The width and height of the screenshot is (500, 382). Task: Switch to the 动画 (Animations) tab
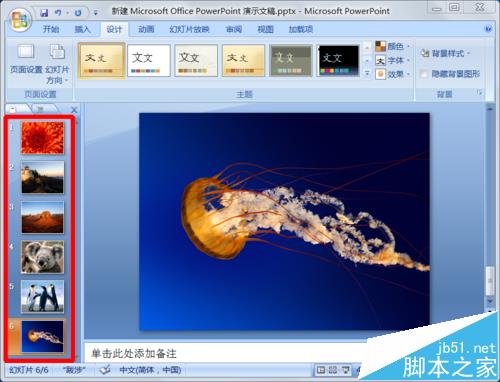click(146, 29)
